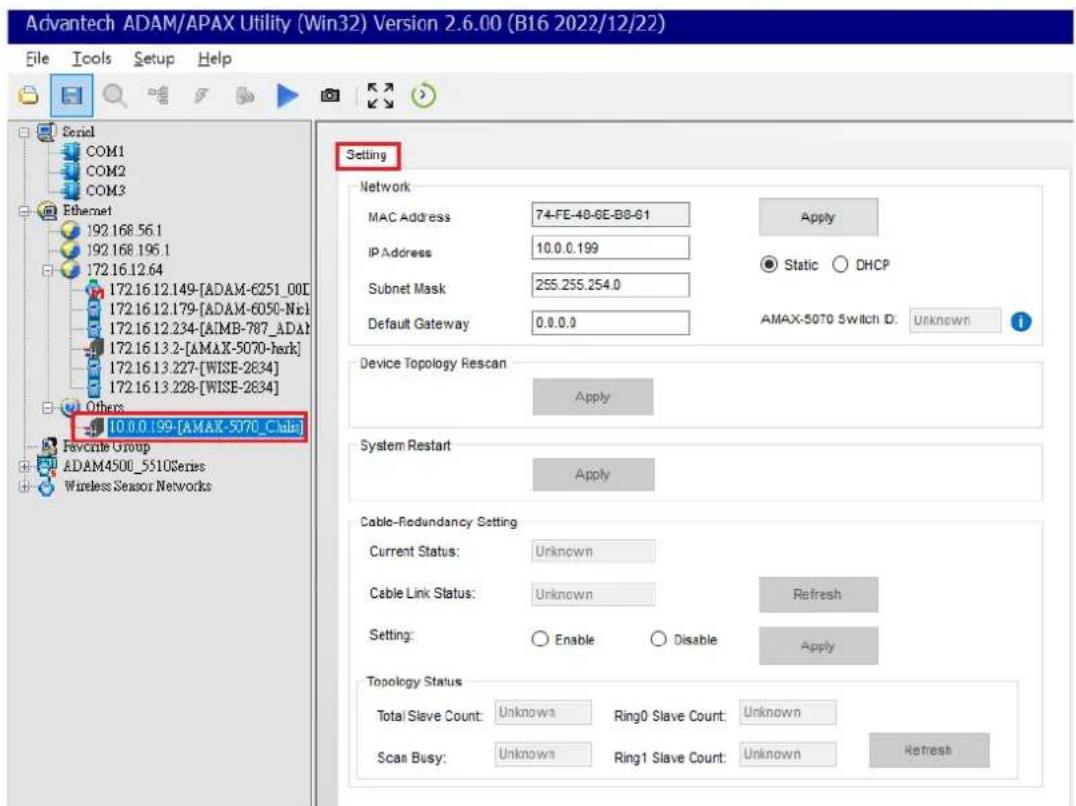Click the open folder toolbar icon
The width and height of the screenshot is (1076, 806).
coord(28,95)
